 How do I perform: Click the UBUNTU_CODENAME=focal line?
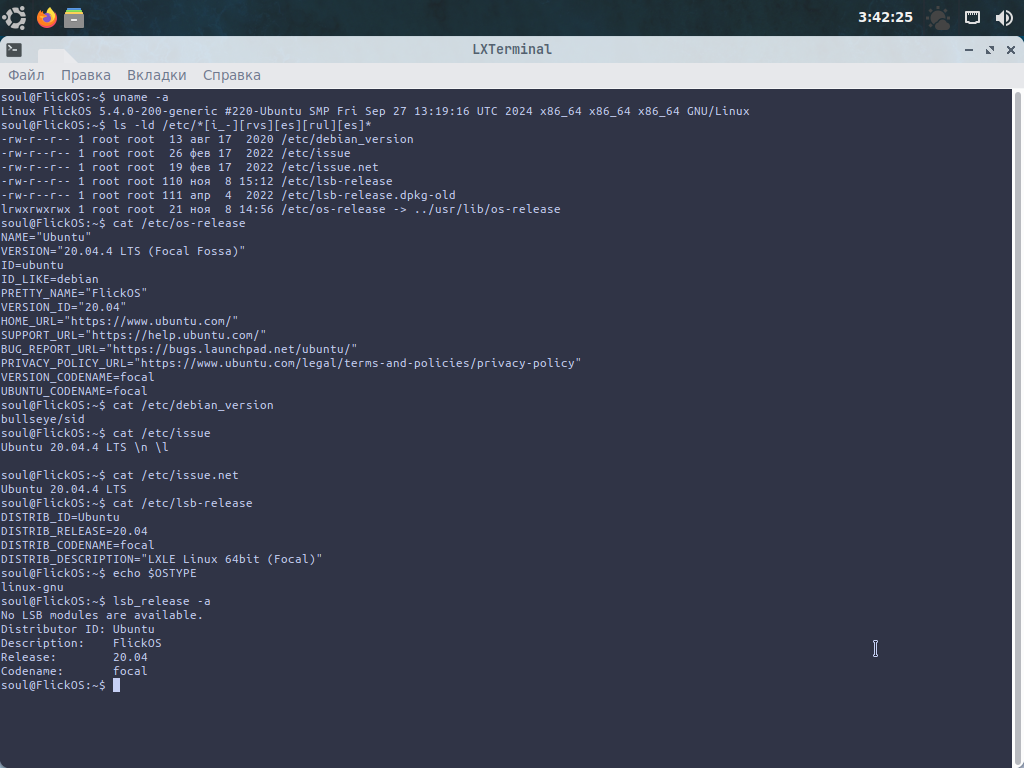(x=74, y=391)
